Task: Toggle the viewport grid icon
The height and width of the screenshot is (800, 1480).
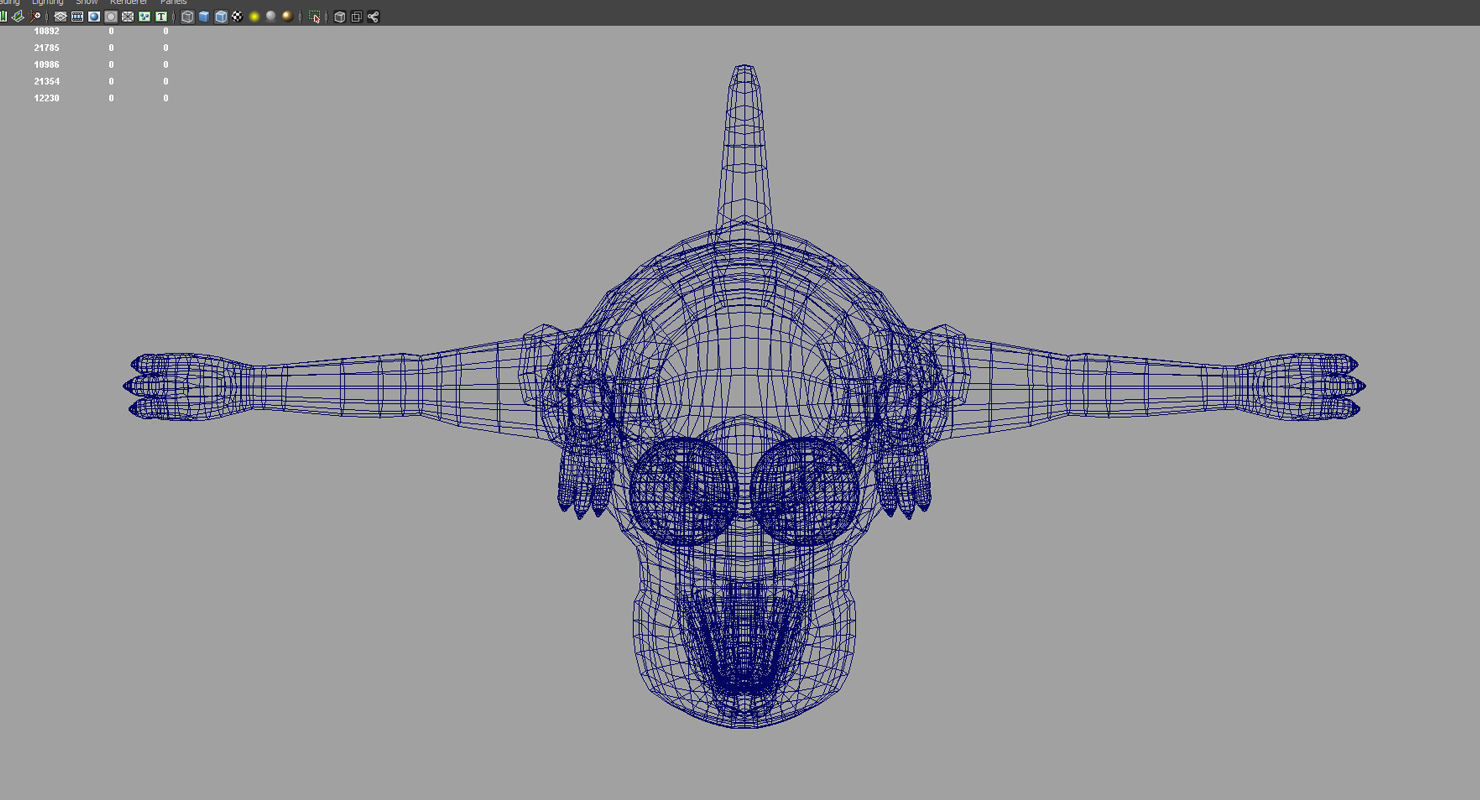Action: [60, 17]
